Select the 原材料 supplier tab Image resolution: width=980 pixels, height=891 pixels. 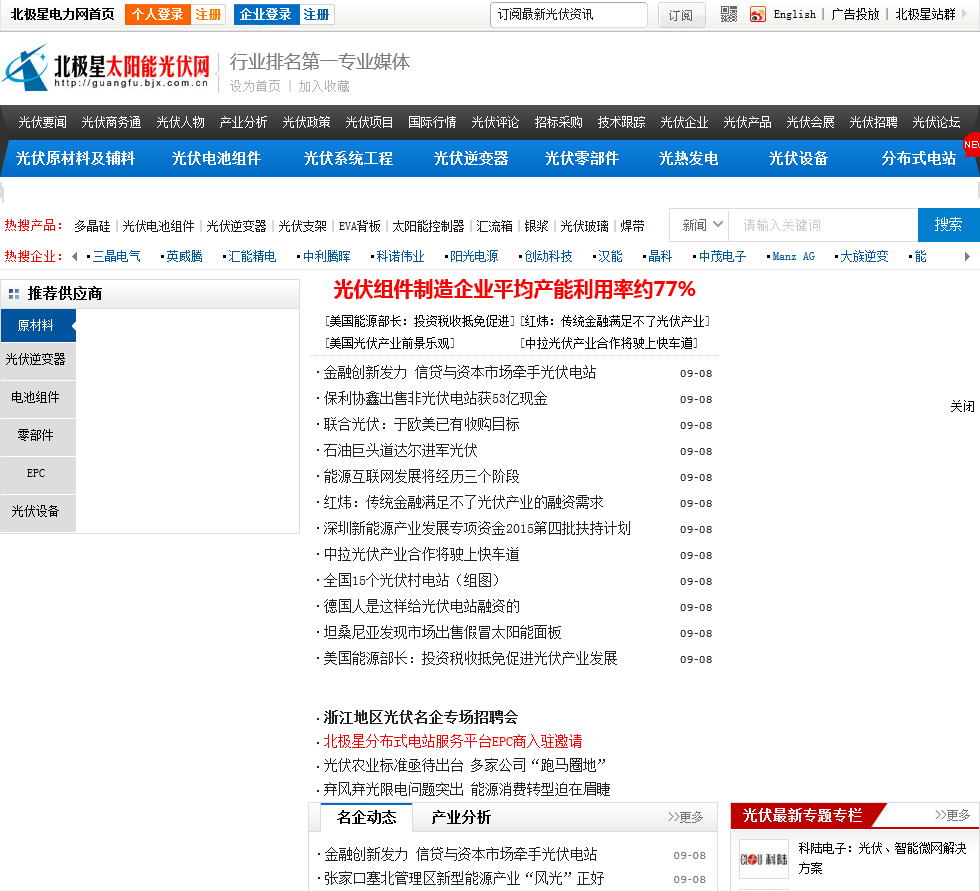click(x=36, y=326)
